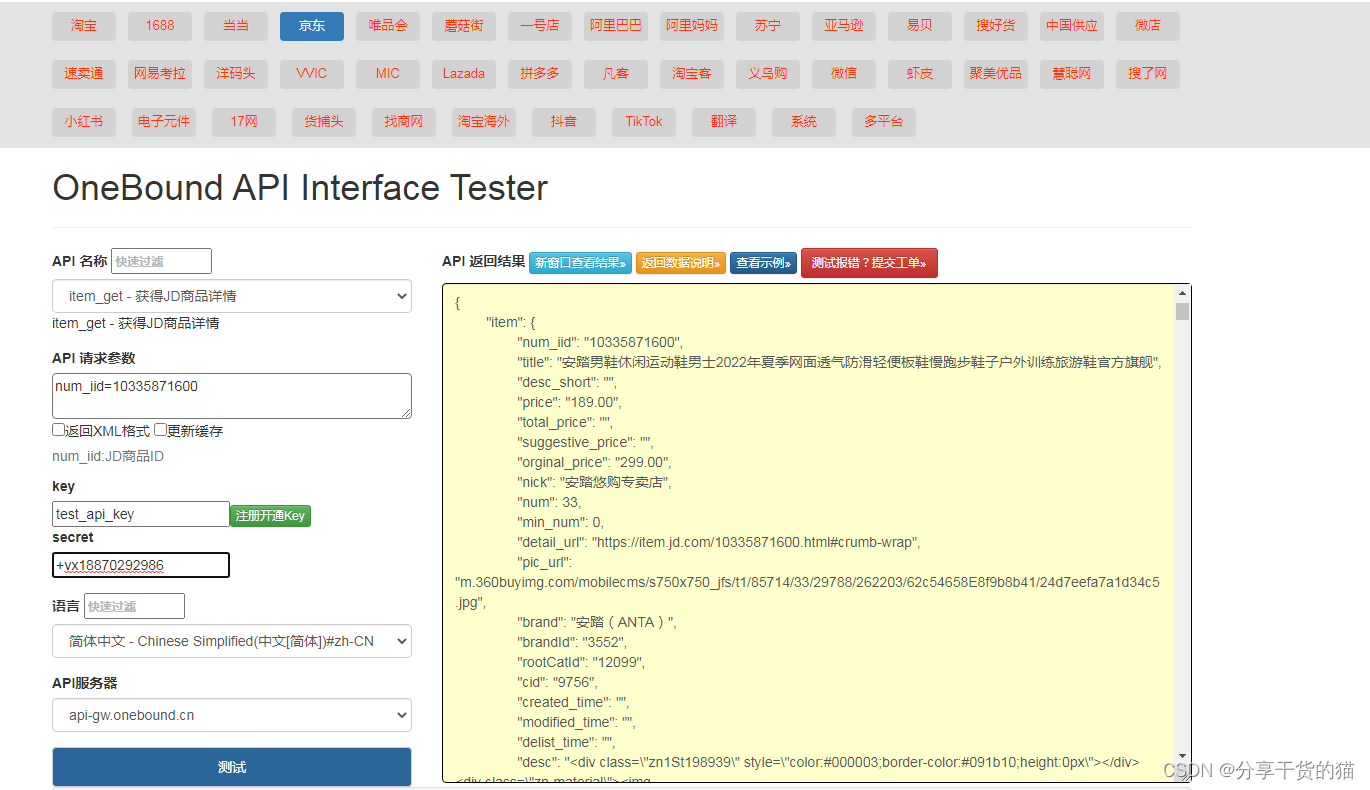Image resolution: width=1370 pixels, height=790 pixels.
Task: Click the result scrollbar up arrow
Action: point(1183,293)
